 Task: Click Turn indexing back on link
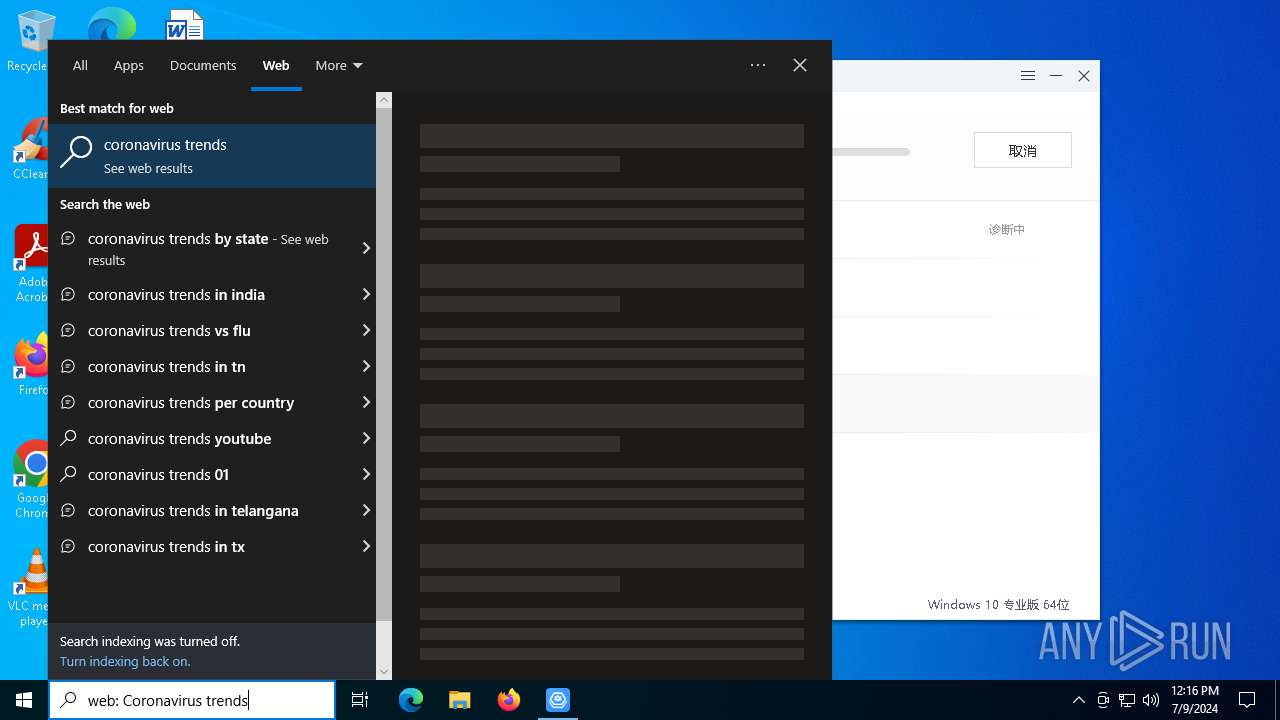coord(125,661)
